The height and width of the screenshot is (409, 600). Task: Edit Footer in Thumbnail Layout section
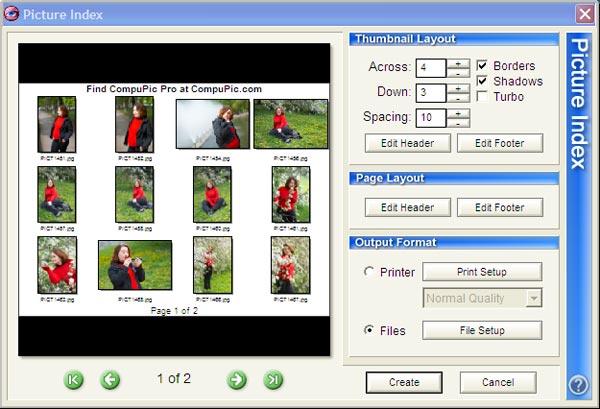pos(500,143)
